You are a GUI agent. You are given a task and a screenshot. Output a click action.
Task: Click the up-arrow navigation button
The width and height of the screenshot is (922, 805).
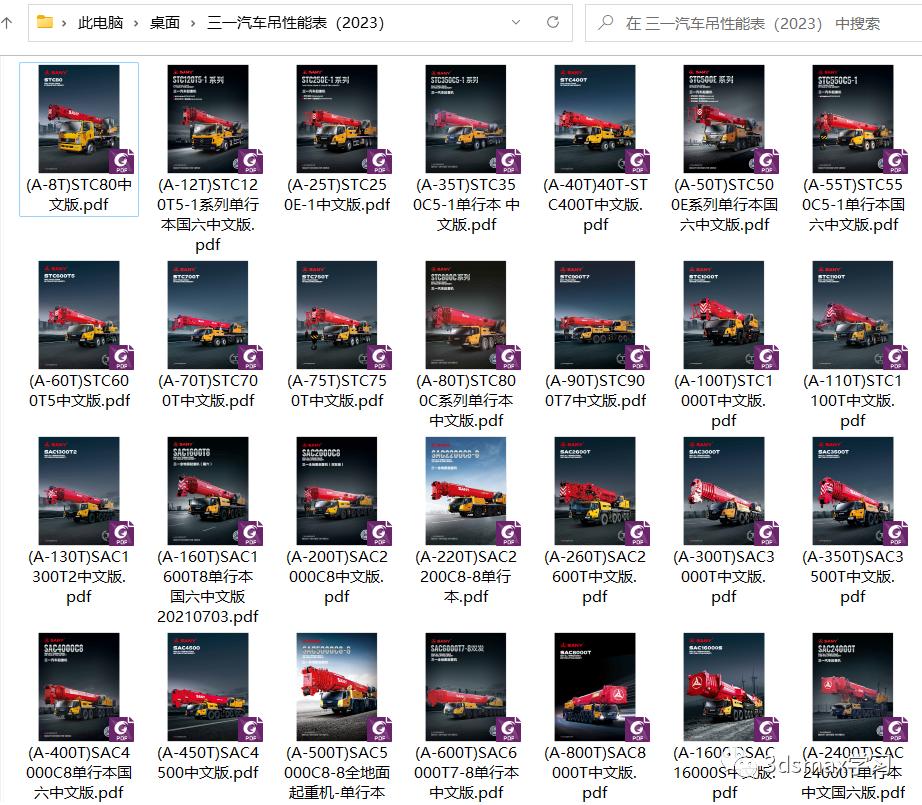pos(7,23)
